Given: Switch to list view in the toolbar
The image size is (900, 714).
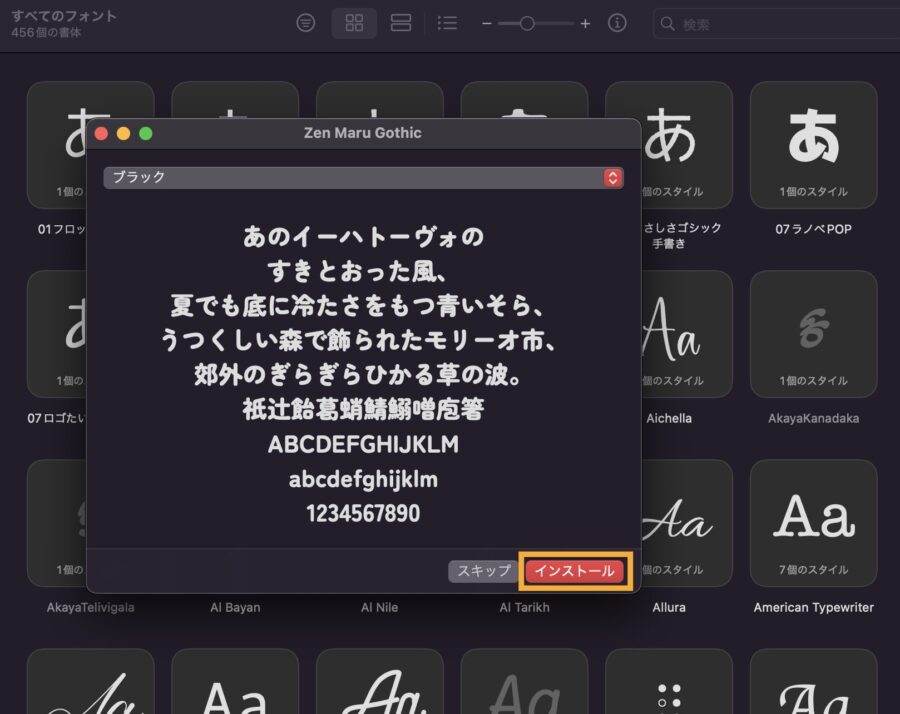Looking at the screenshot, I should point(447,24).
